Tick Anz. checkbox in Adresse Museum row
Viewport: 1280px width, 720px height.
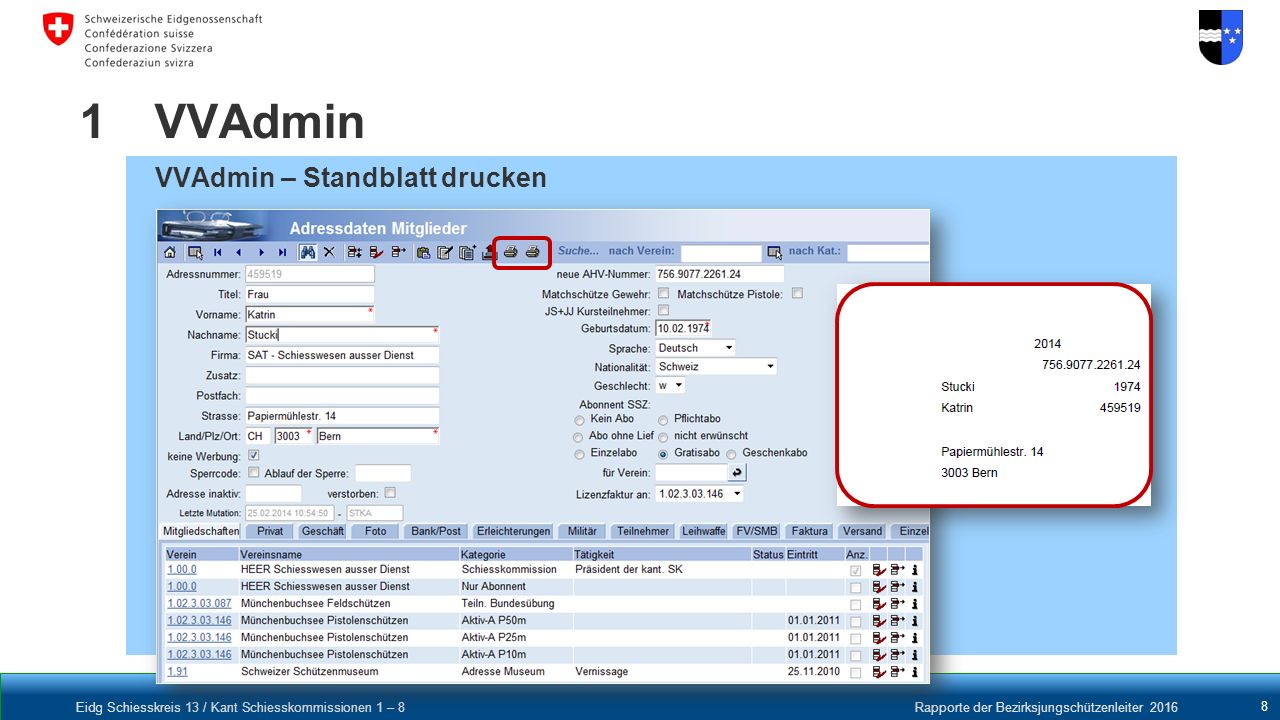click(855, 672)
